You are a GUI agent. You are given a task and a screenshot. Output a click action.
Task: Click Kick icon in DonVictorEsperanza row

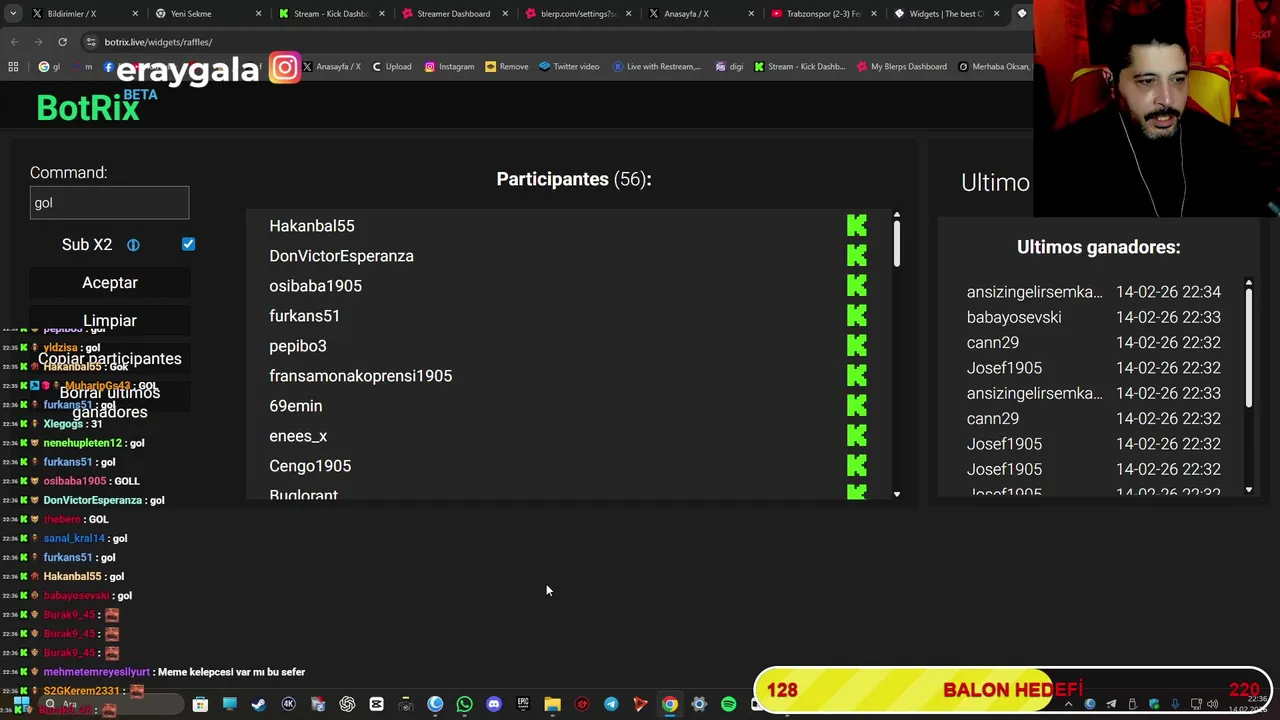click(x=857, y=256)
